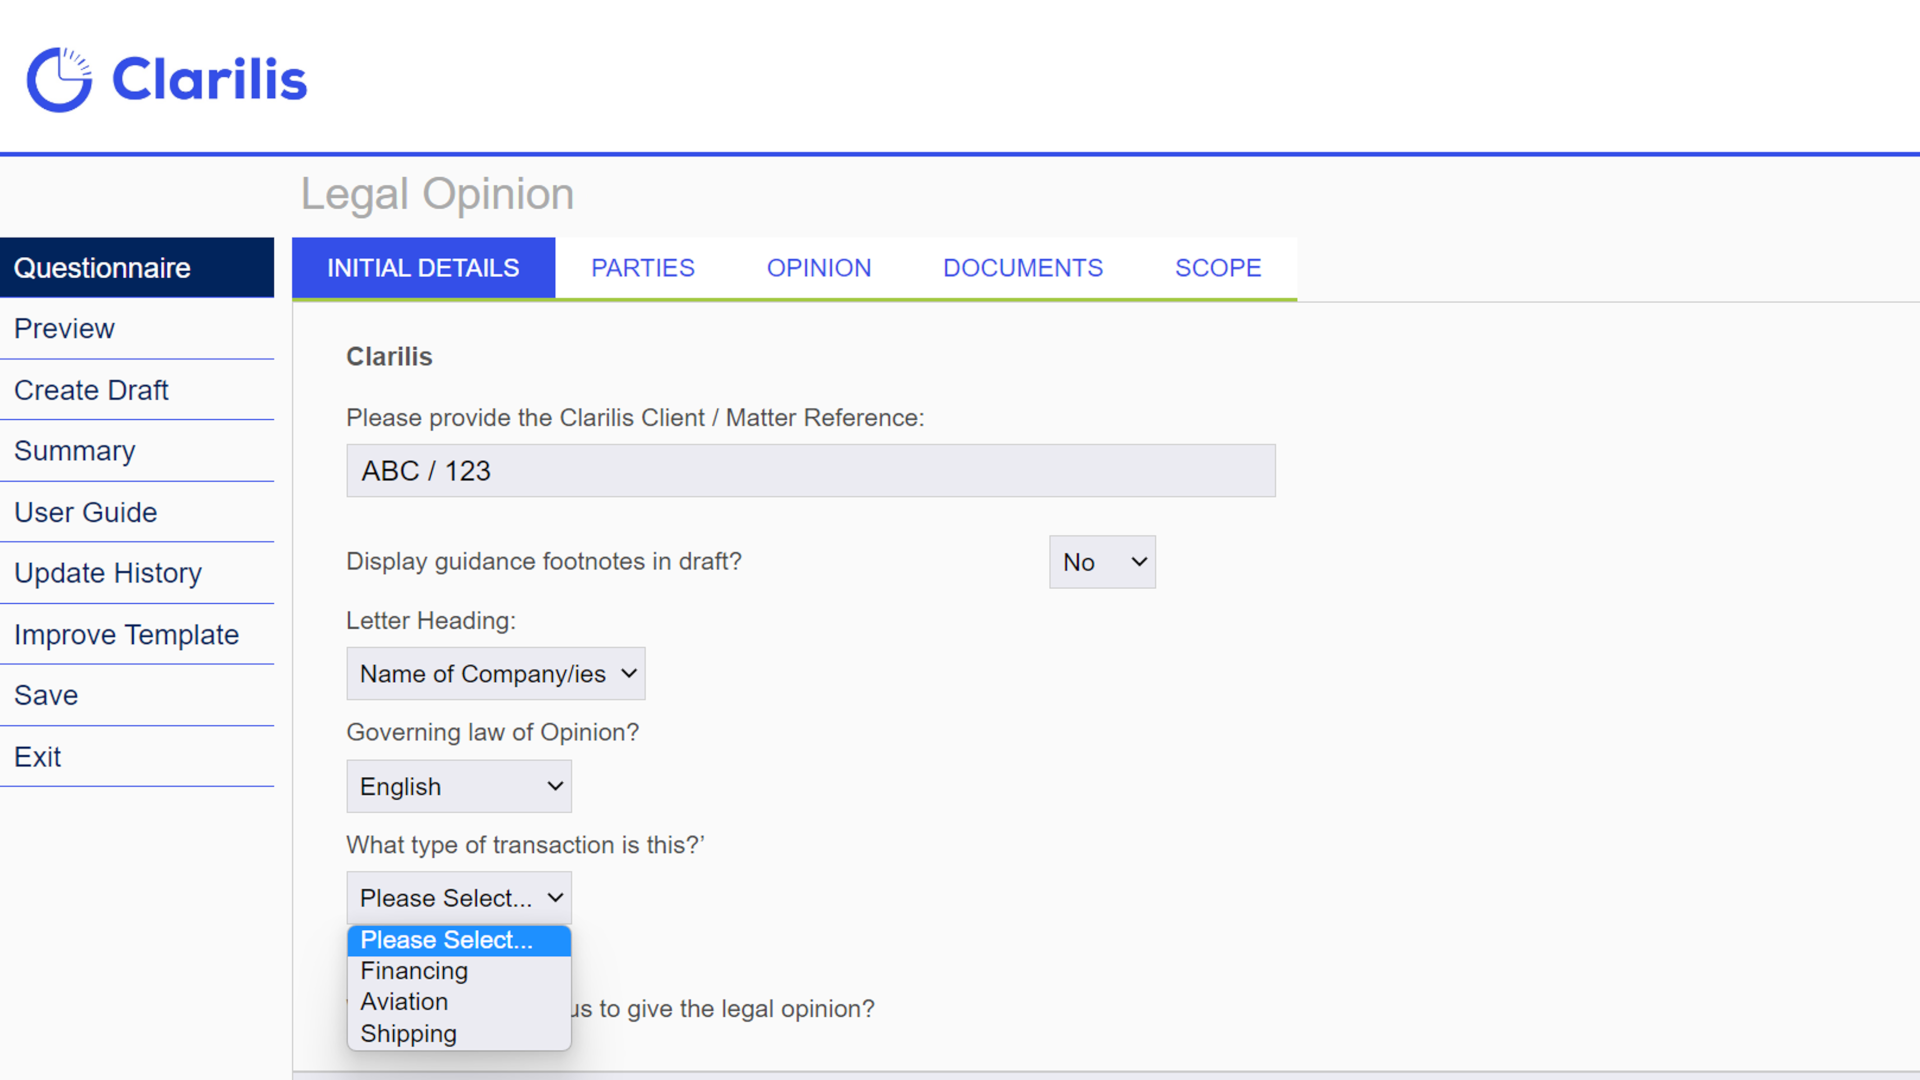Click the Display guidance footnotes question text

(x=544, y=562)
